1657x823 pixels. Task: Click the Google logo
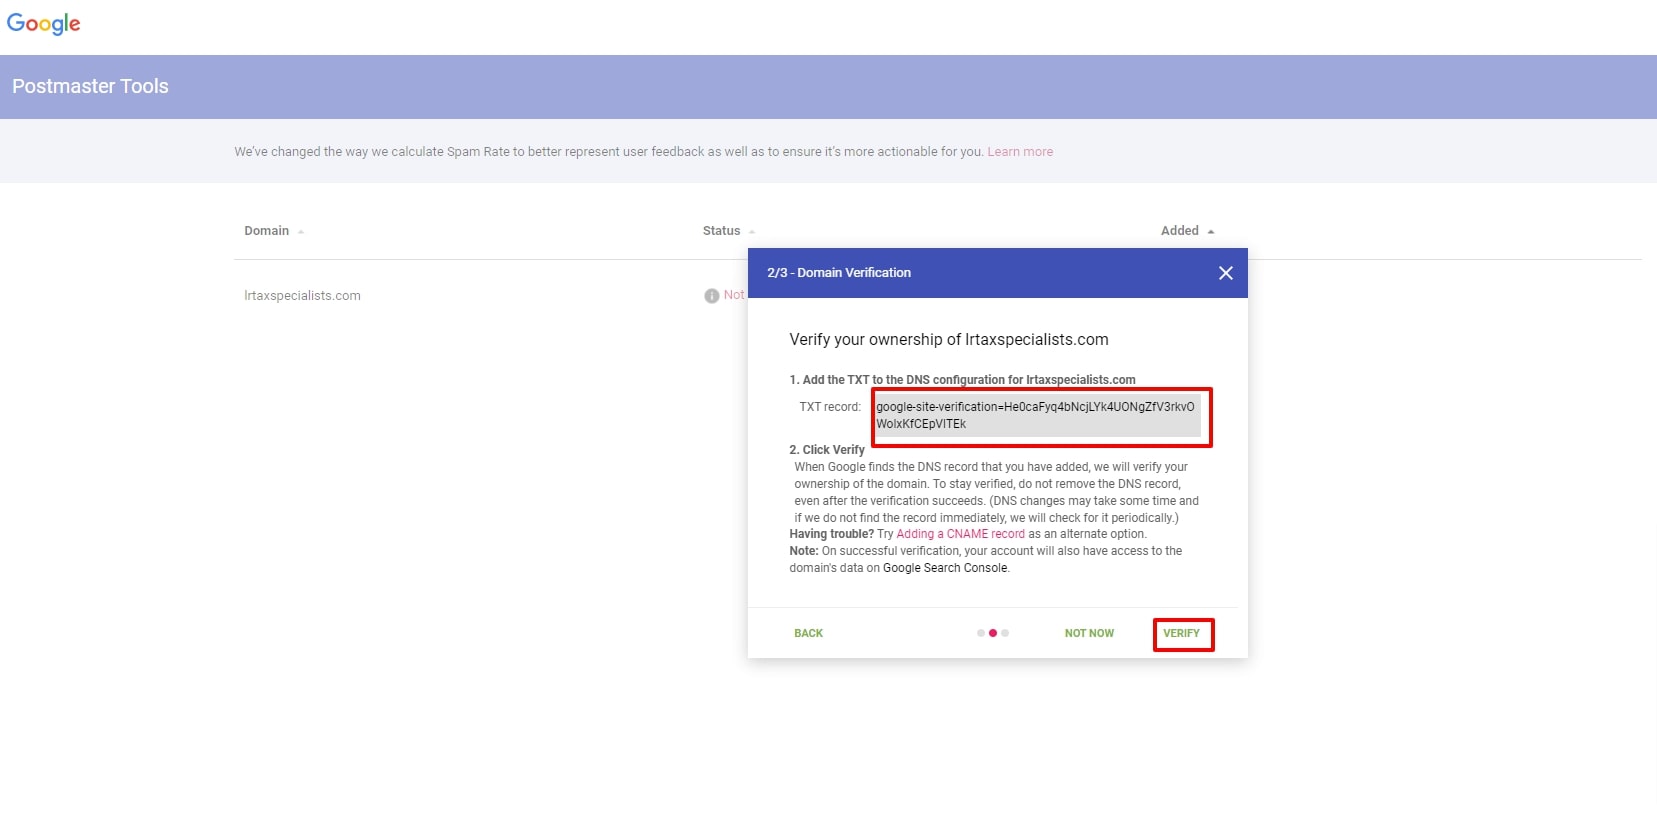click(43, 24)
